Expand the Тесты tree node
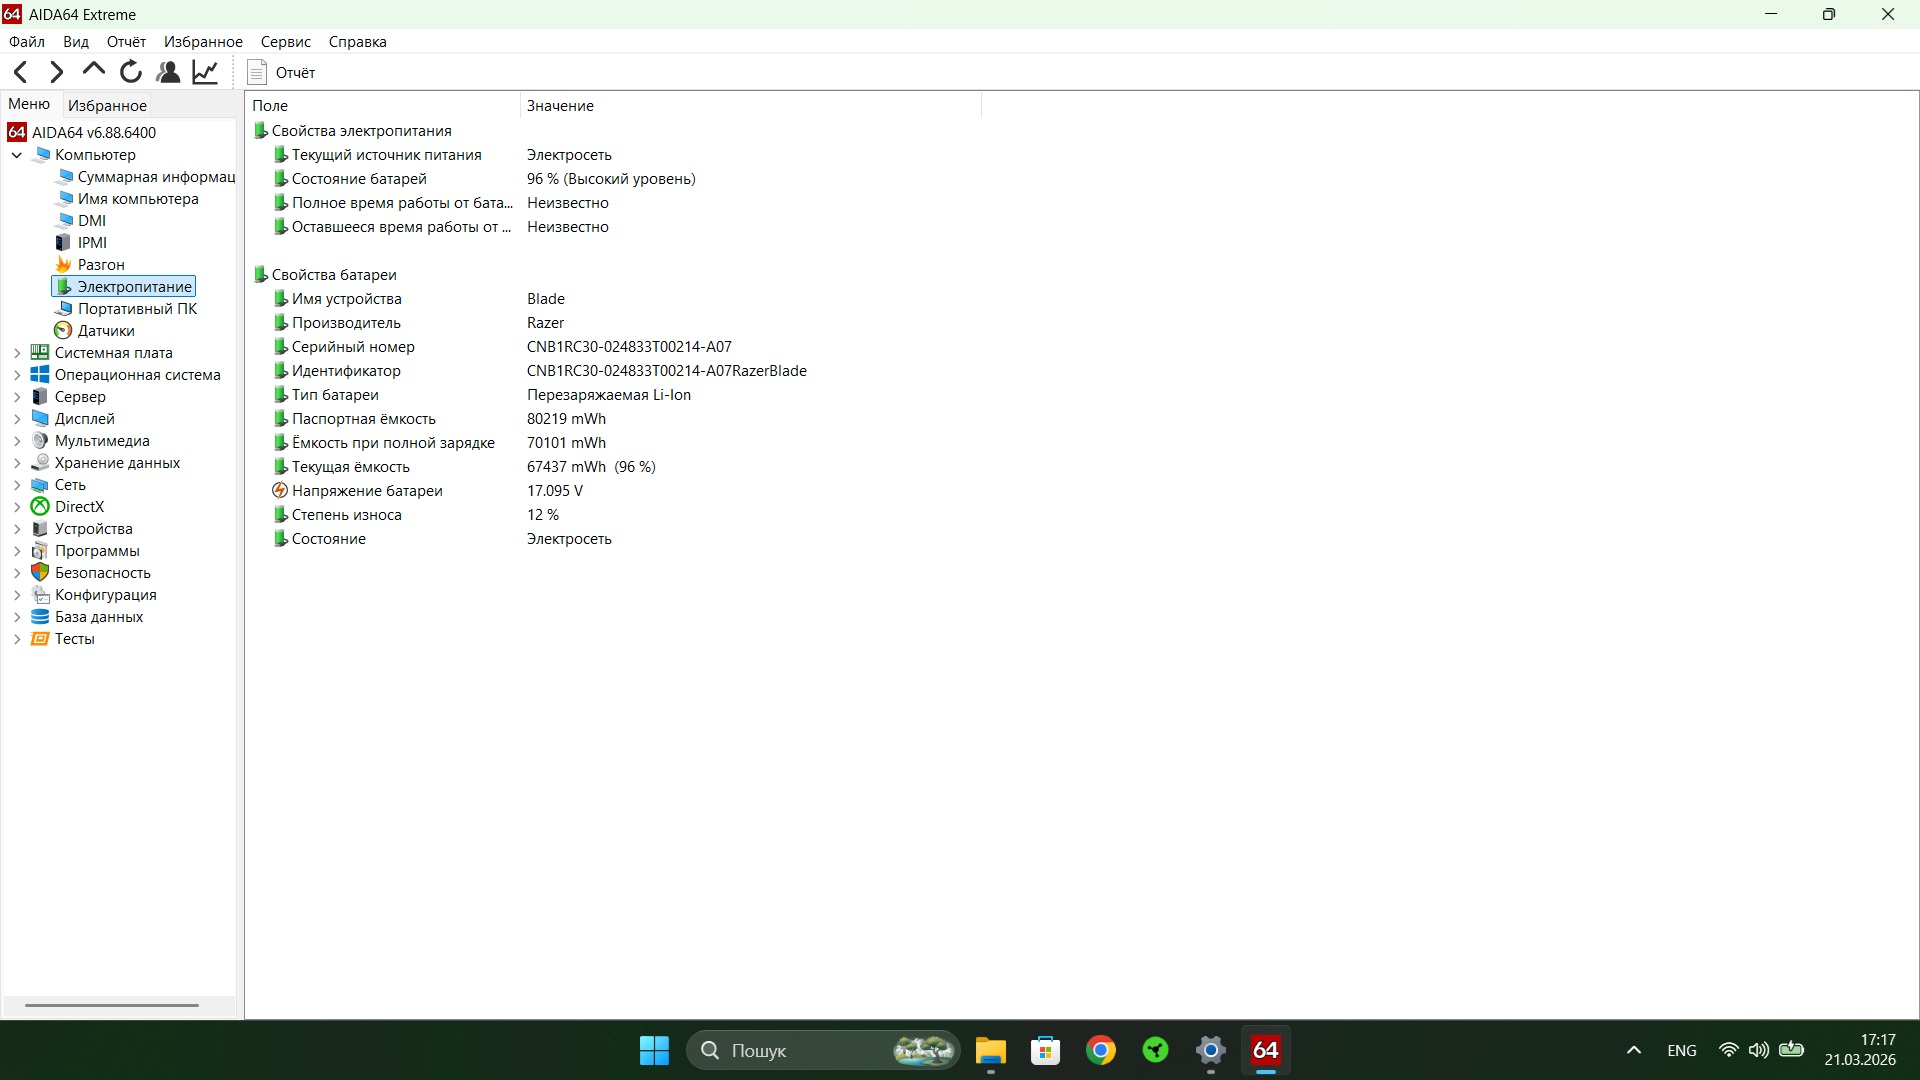 [x=17, y=639]
